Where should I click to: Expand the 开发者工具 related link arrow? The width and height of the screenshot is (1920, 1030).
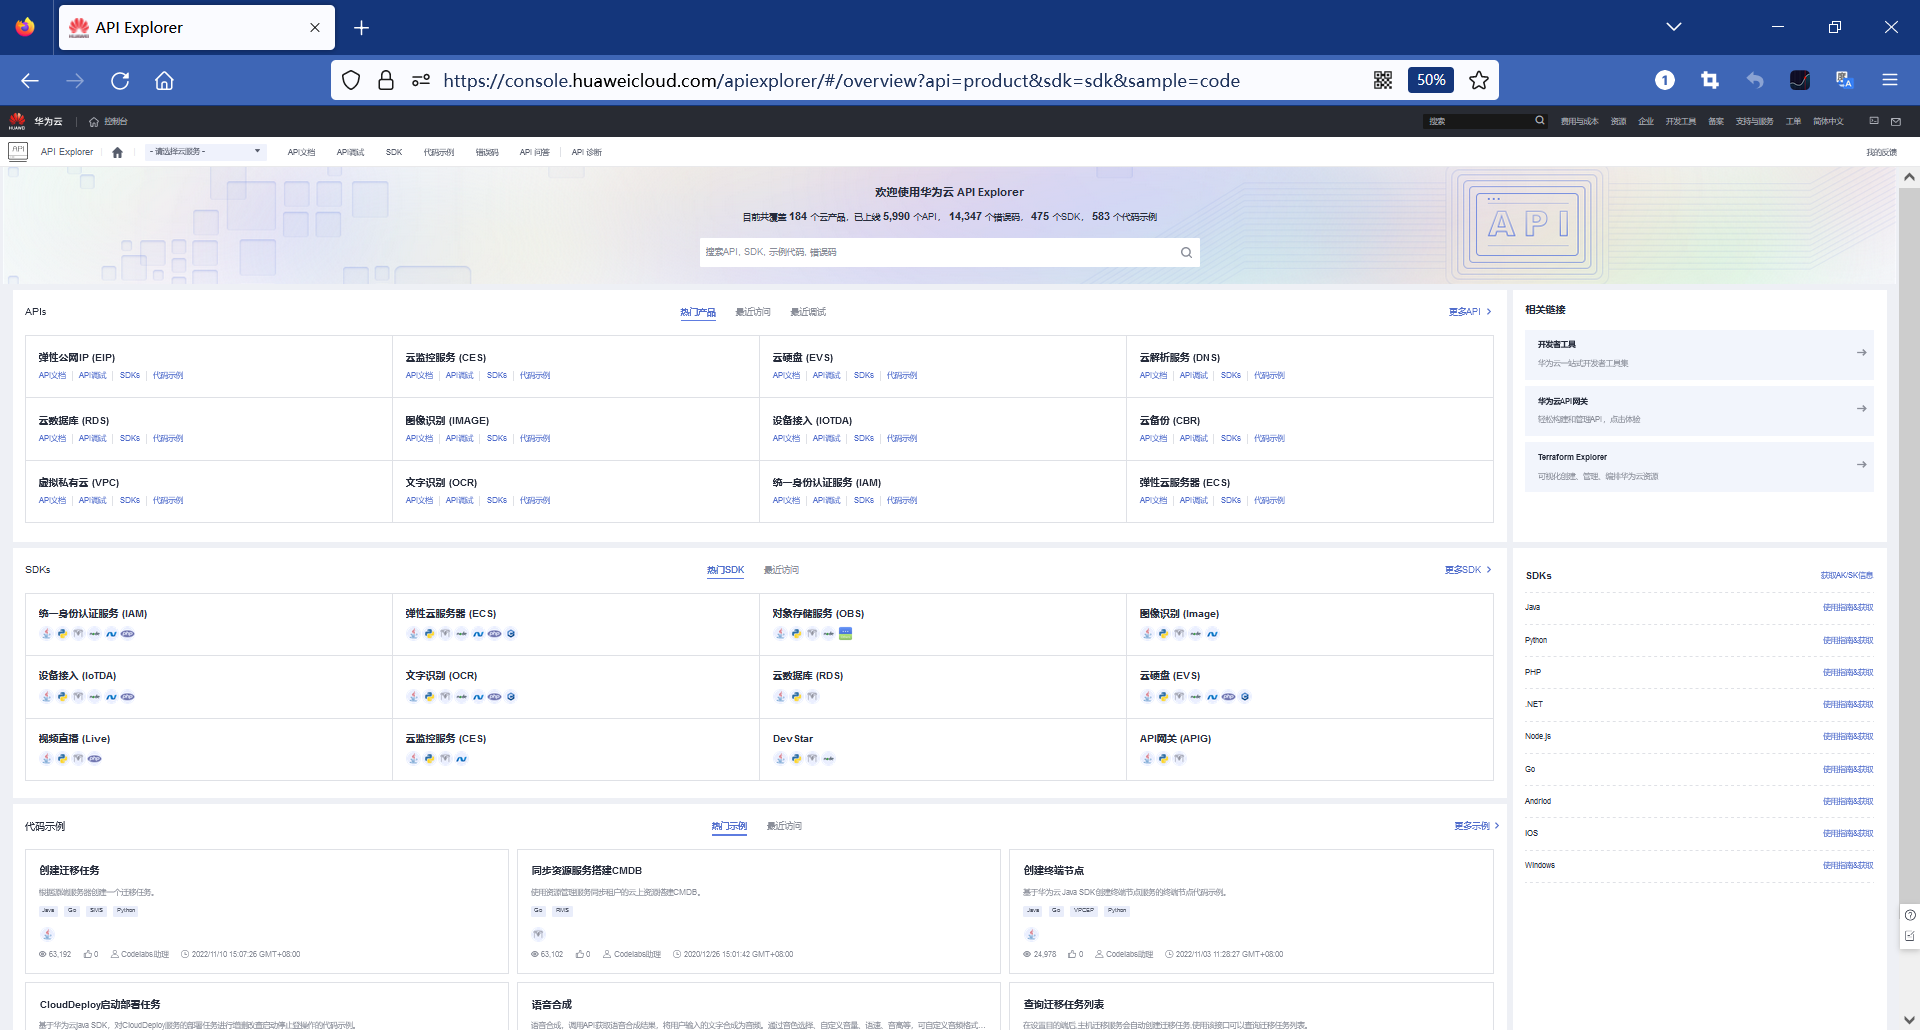pyautogui.click(x=1861, y=353)
